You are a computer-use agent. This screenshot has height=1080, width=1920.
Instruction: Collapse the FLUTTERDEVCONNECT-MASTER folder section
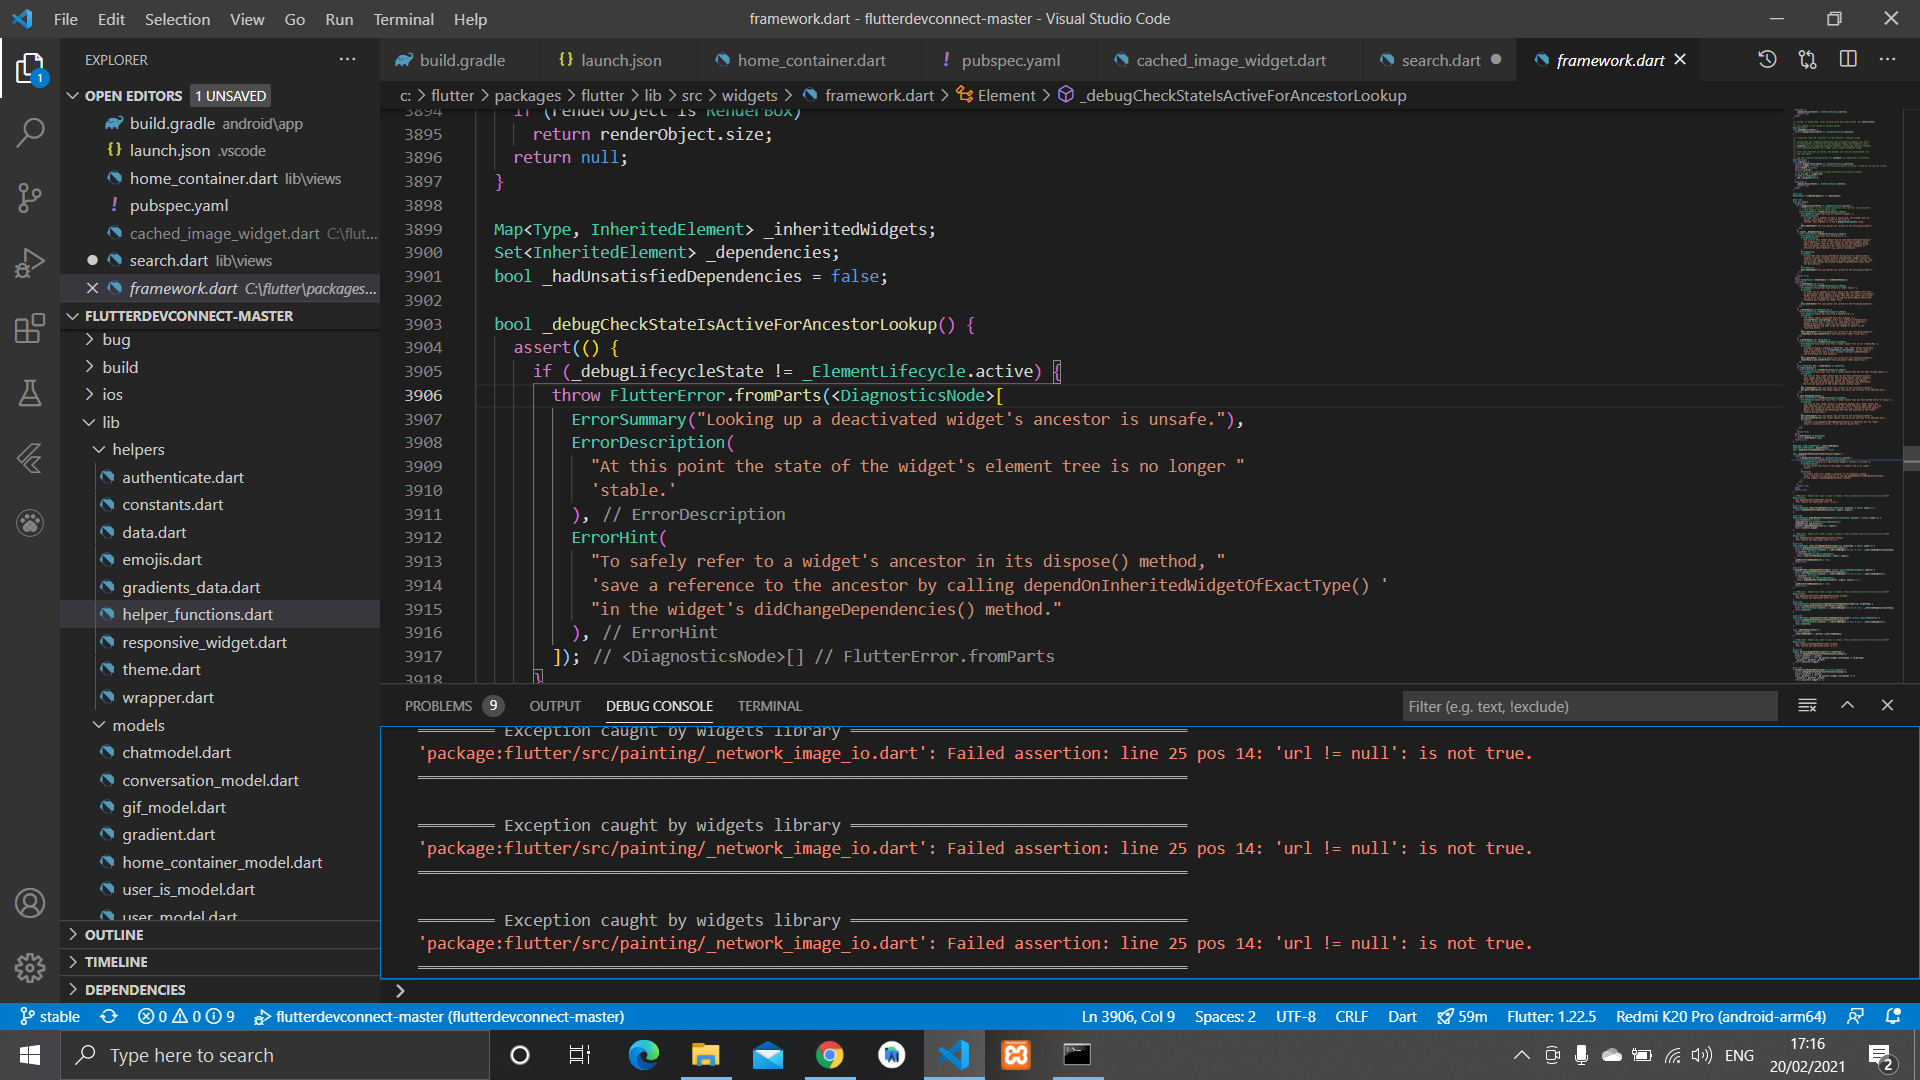click(72, 316)
